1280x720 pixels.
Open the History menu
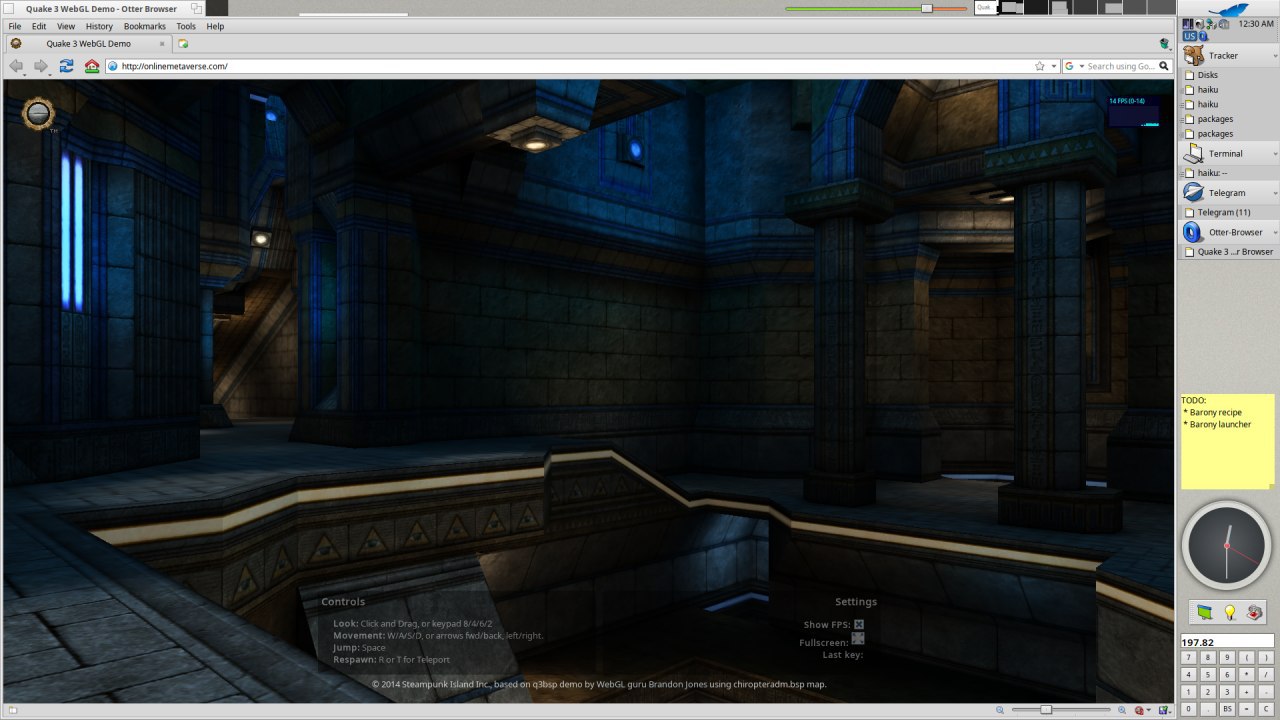[x=99, y=26]
